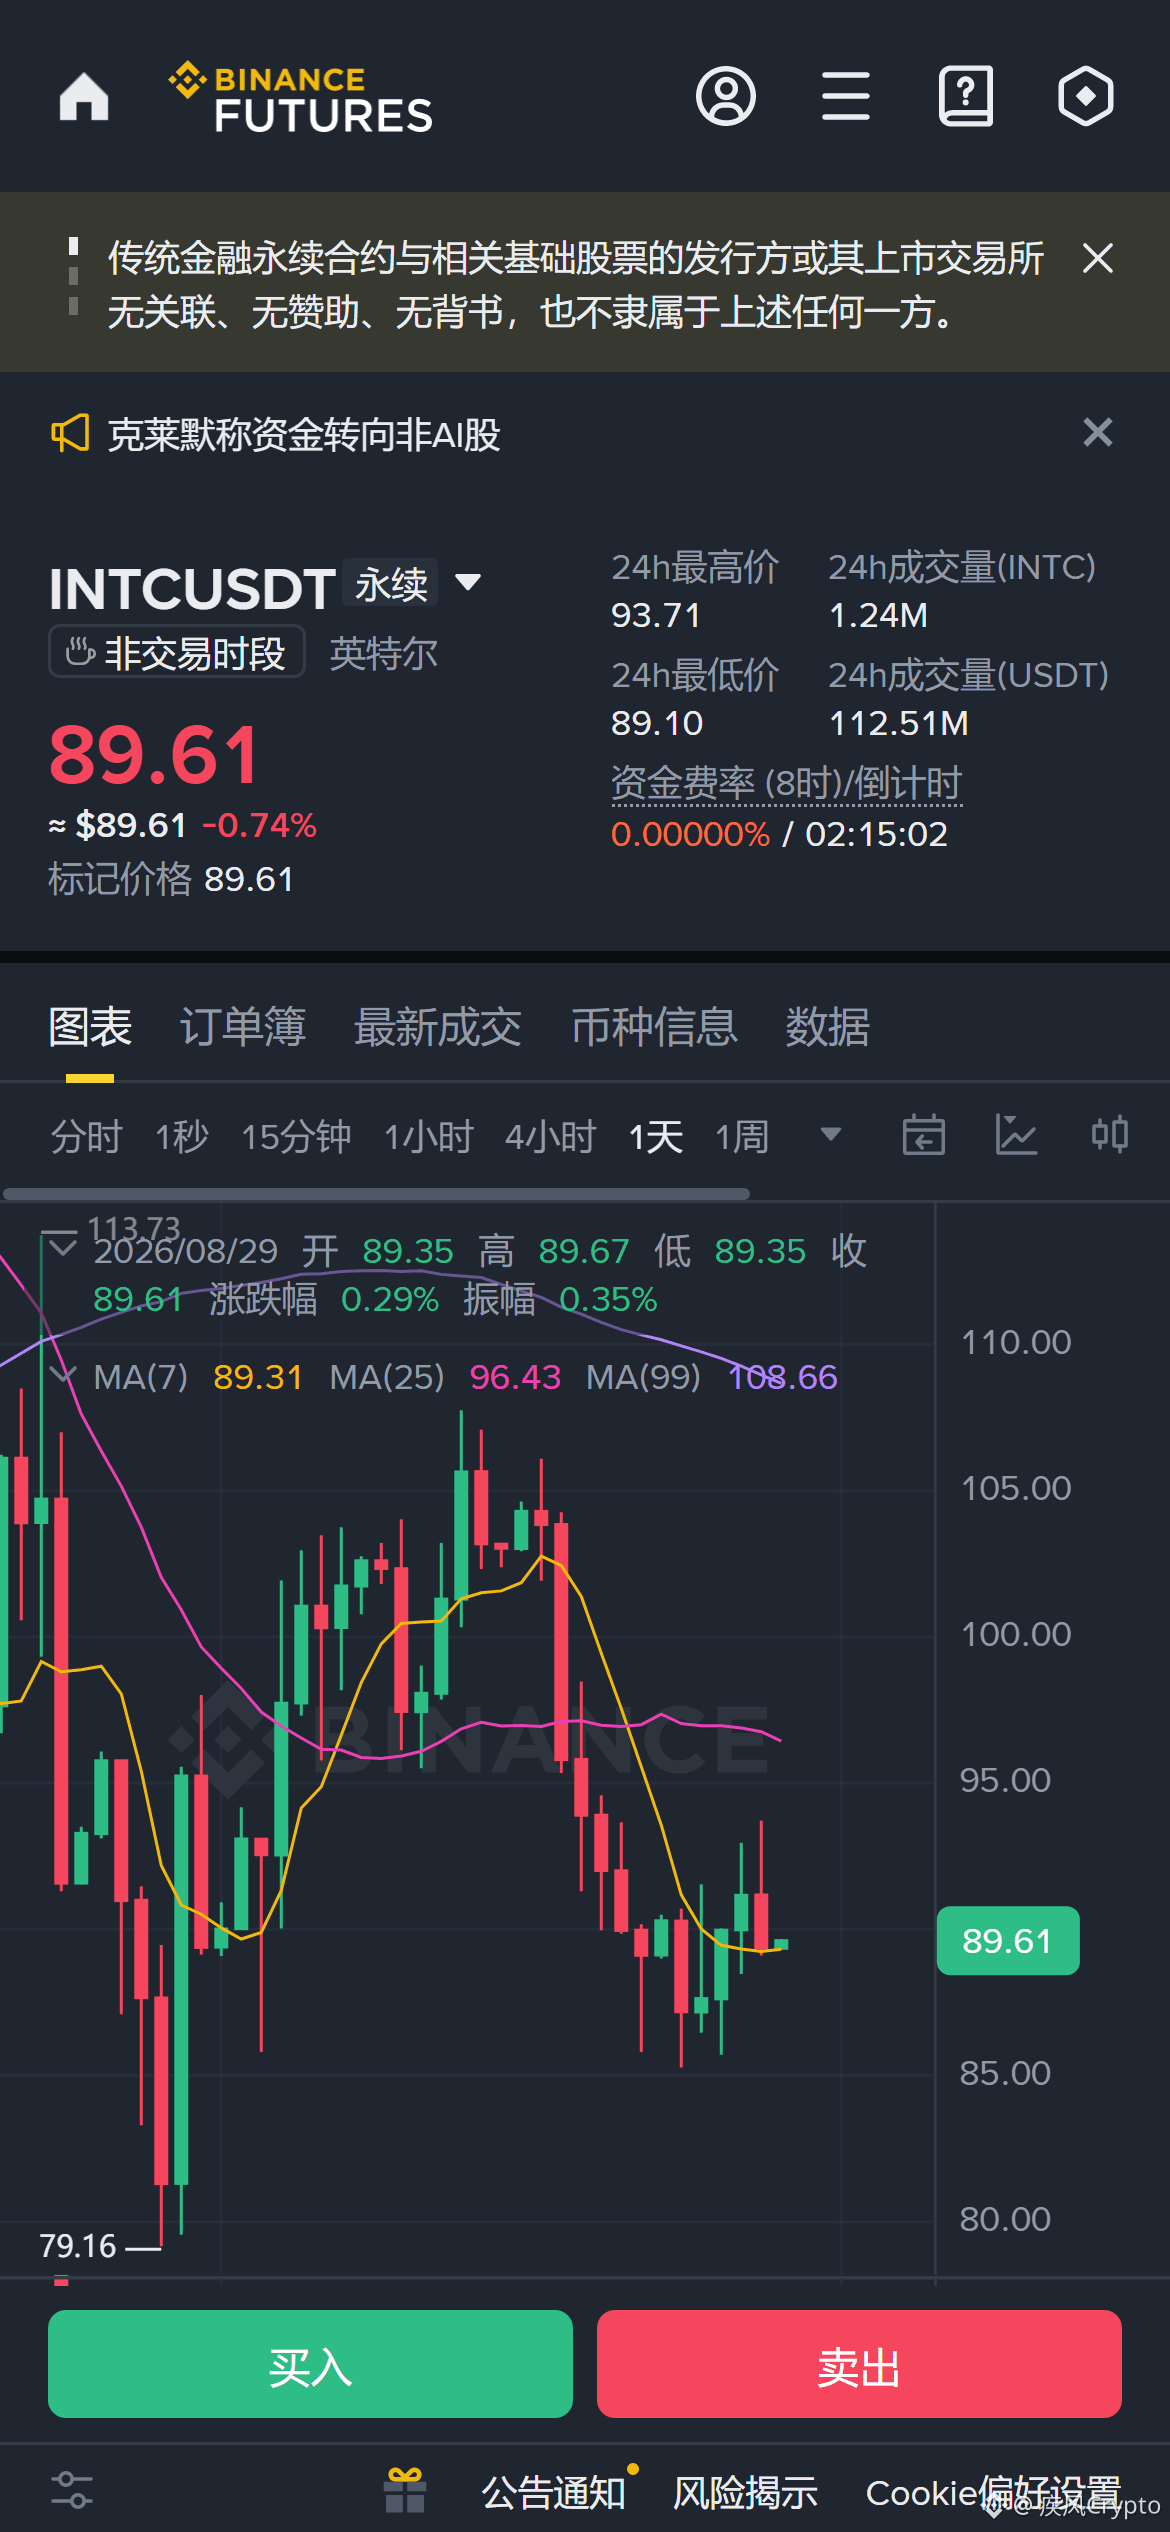
Task: Click the 英特尔 company name label
Action: pyautogui.click(x=384, y=653)
